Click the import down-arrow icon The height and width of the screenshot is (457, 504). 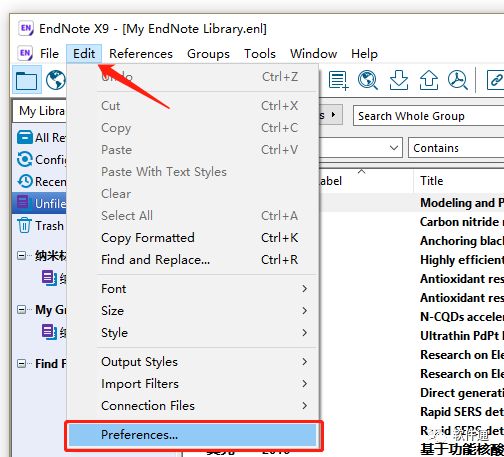[x=398, y=80]
